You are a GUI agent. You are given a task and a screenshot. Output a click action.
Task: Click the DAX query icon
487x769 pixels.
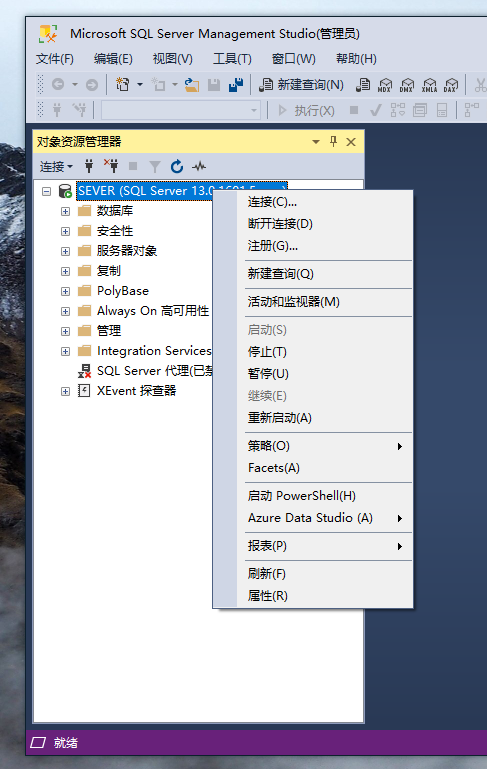451,84
